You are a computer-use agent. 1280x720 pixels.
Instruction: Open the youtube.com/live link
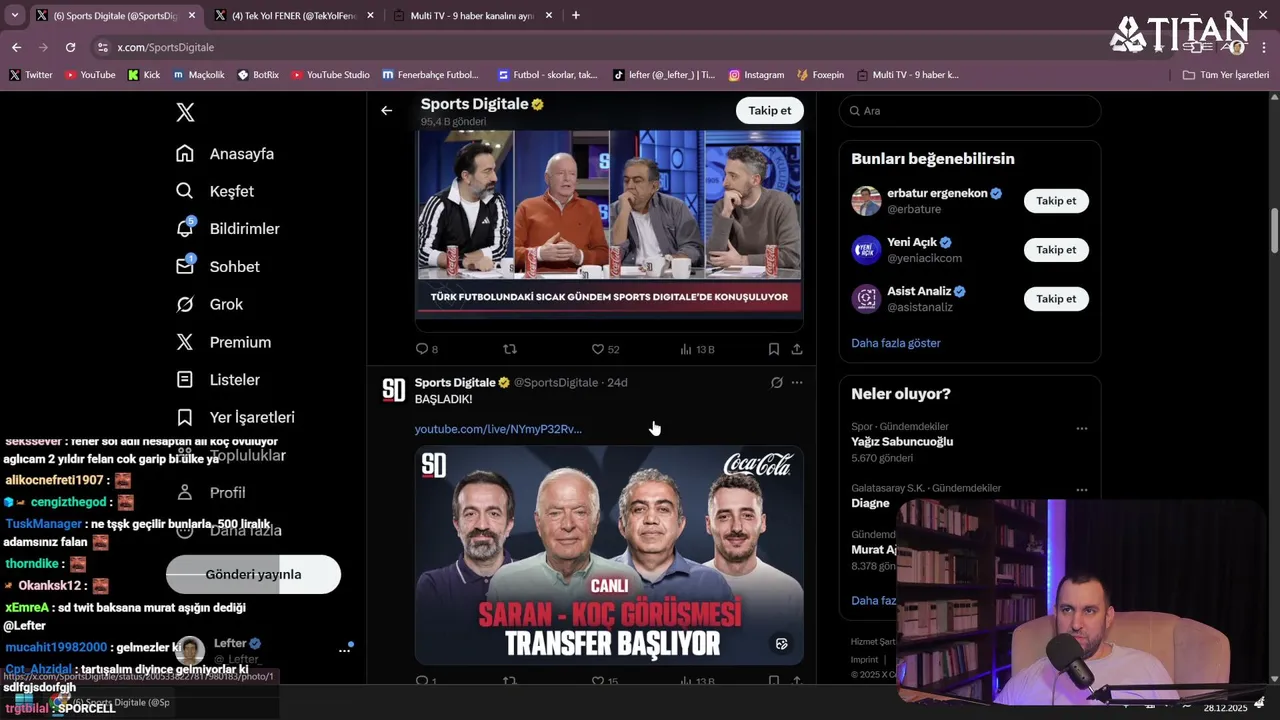498,429
